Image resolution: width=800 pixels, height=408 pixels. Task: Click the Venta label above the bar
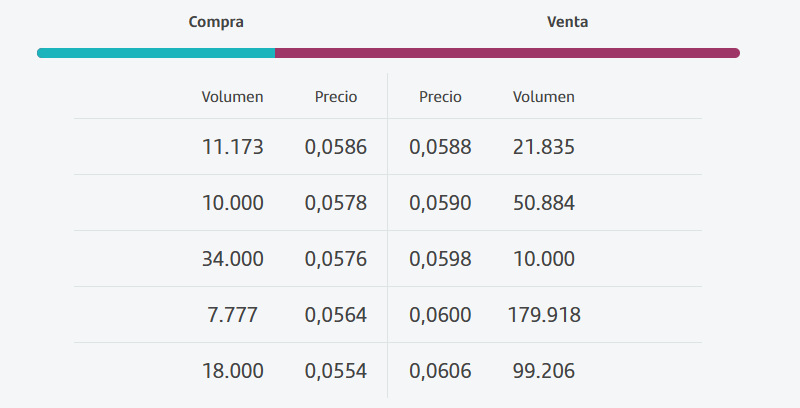pyautogui.click(x=567, y=22)
